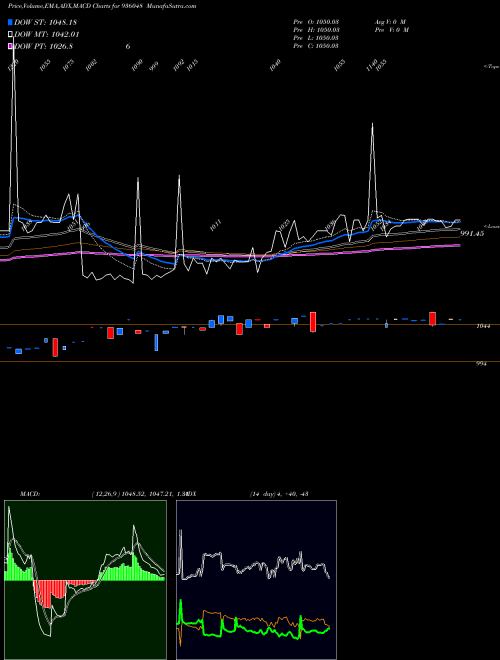Viewport: 500px width, 660px height.
Task: Click the large red candle near 1044 line
Action: pos(313,322)
